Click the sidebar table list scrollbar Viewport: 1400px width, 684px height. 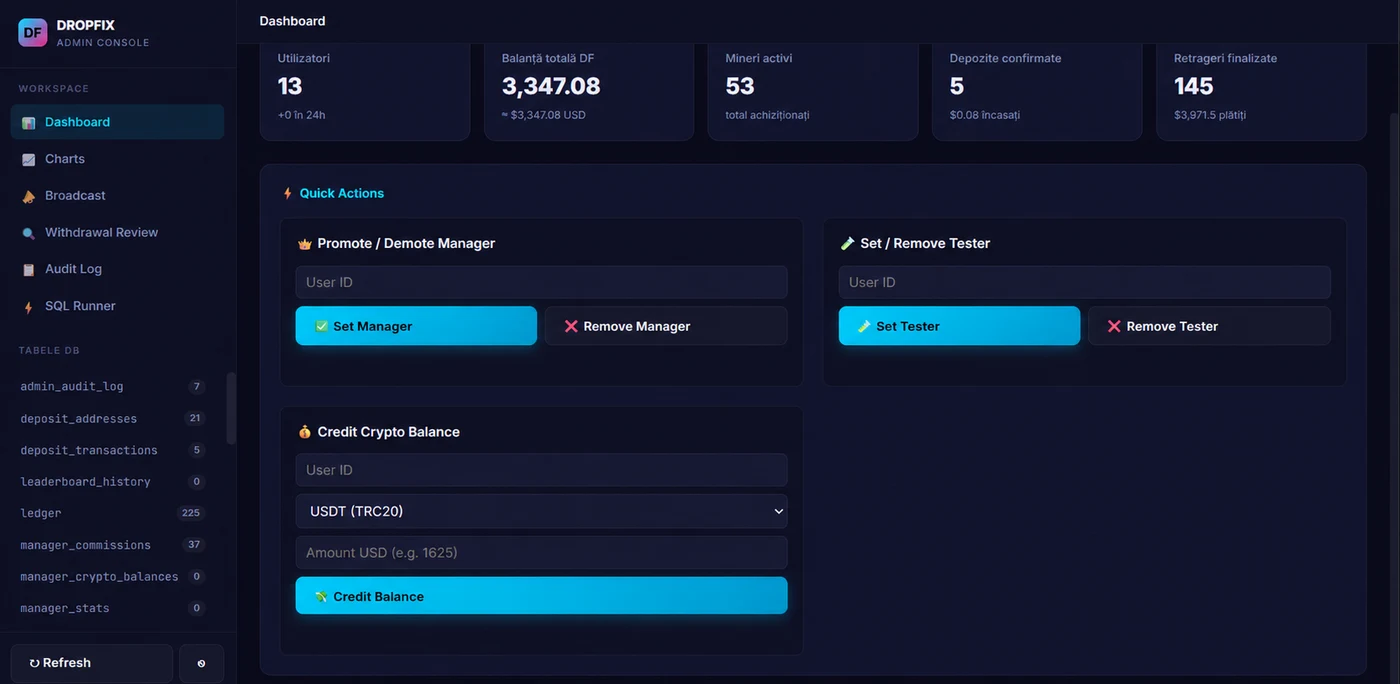[231, 408]
